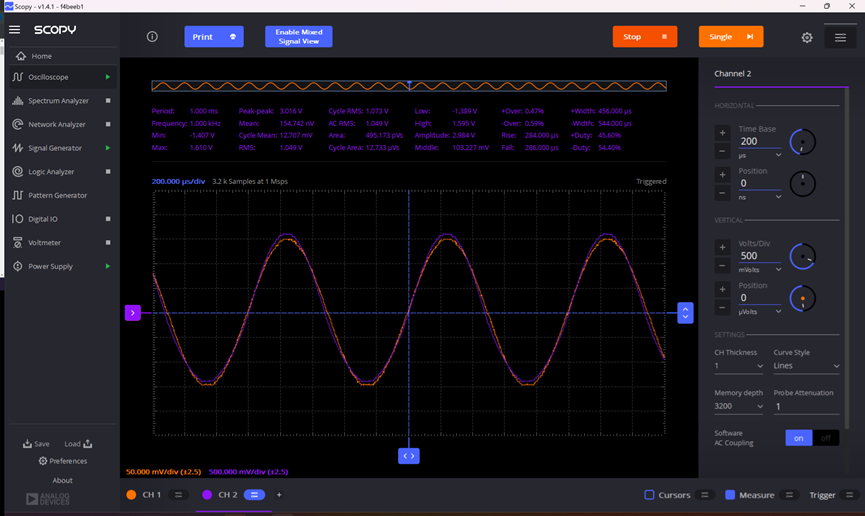Screen dimensions: 865x516
Task: Open oscilloscope settings gear icon
Action: (x=807, y=37)
